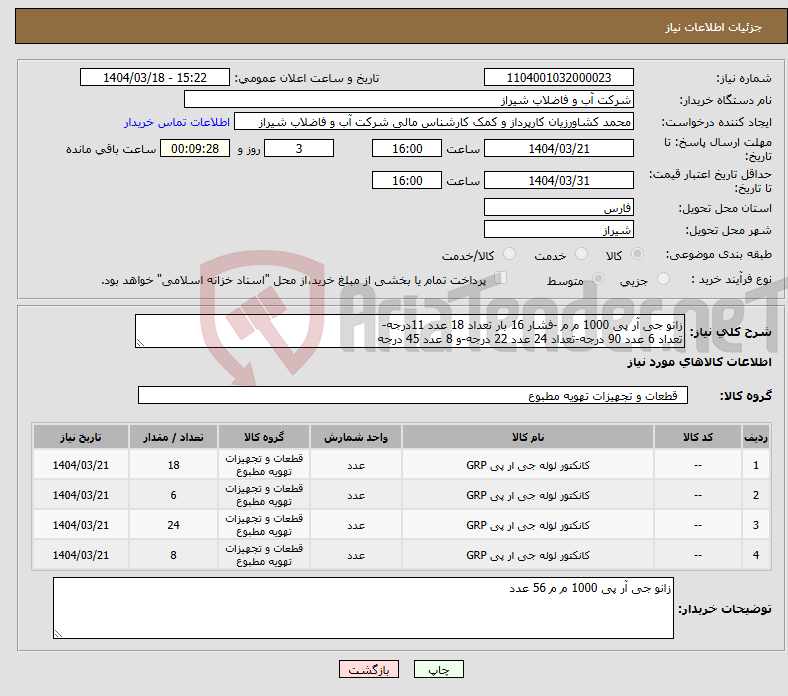This screenshot has width=788, height=696.
Task: Click the چاپ (print) button
Action: (438, 669)
